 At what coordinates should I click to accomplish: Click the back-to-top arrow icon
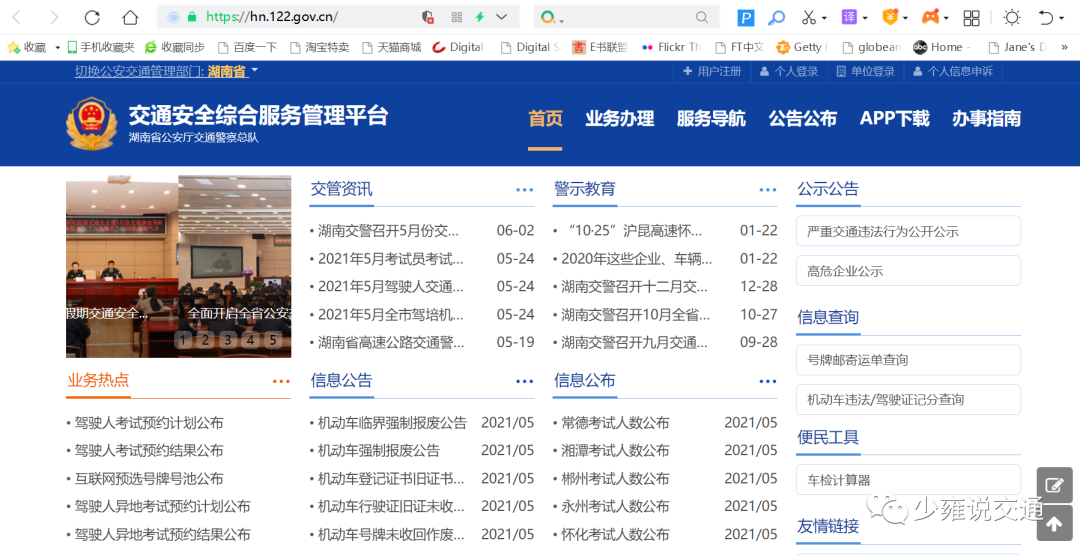coord(1055,523)
